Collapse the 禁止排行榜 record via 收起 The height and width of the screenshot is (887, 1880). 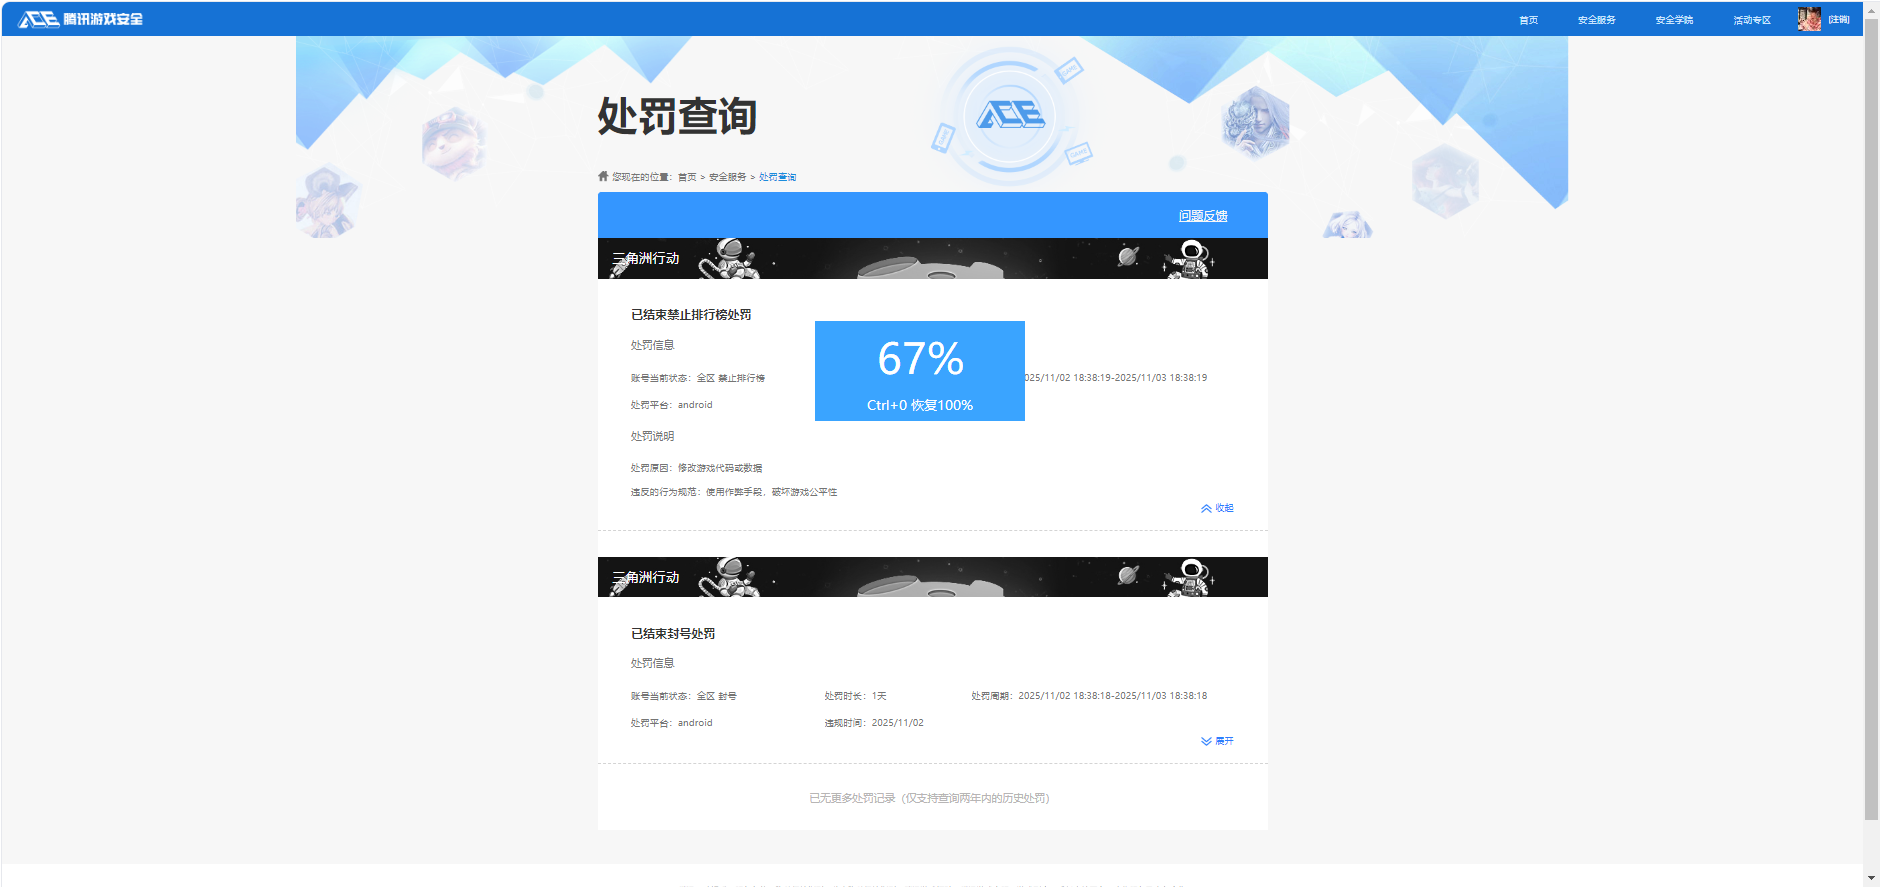[1217, 508]
